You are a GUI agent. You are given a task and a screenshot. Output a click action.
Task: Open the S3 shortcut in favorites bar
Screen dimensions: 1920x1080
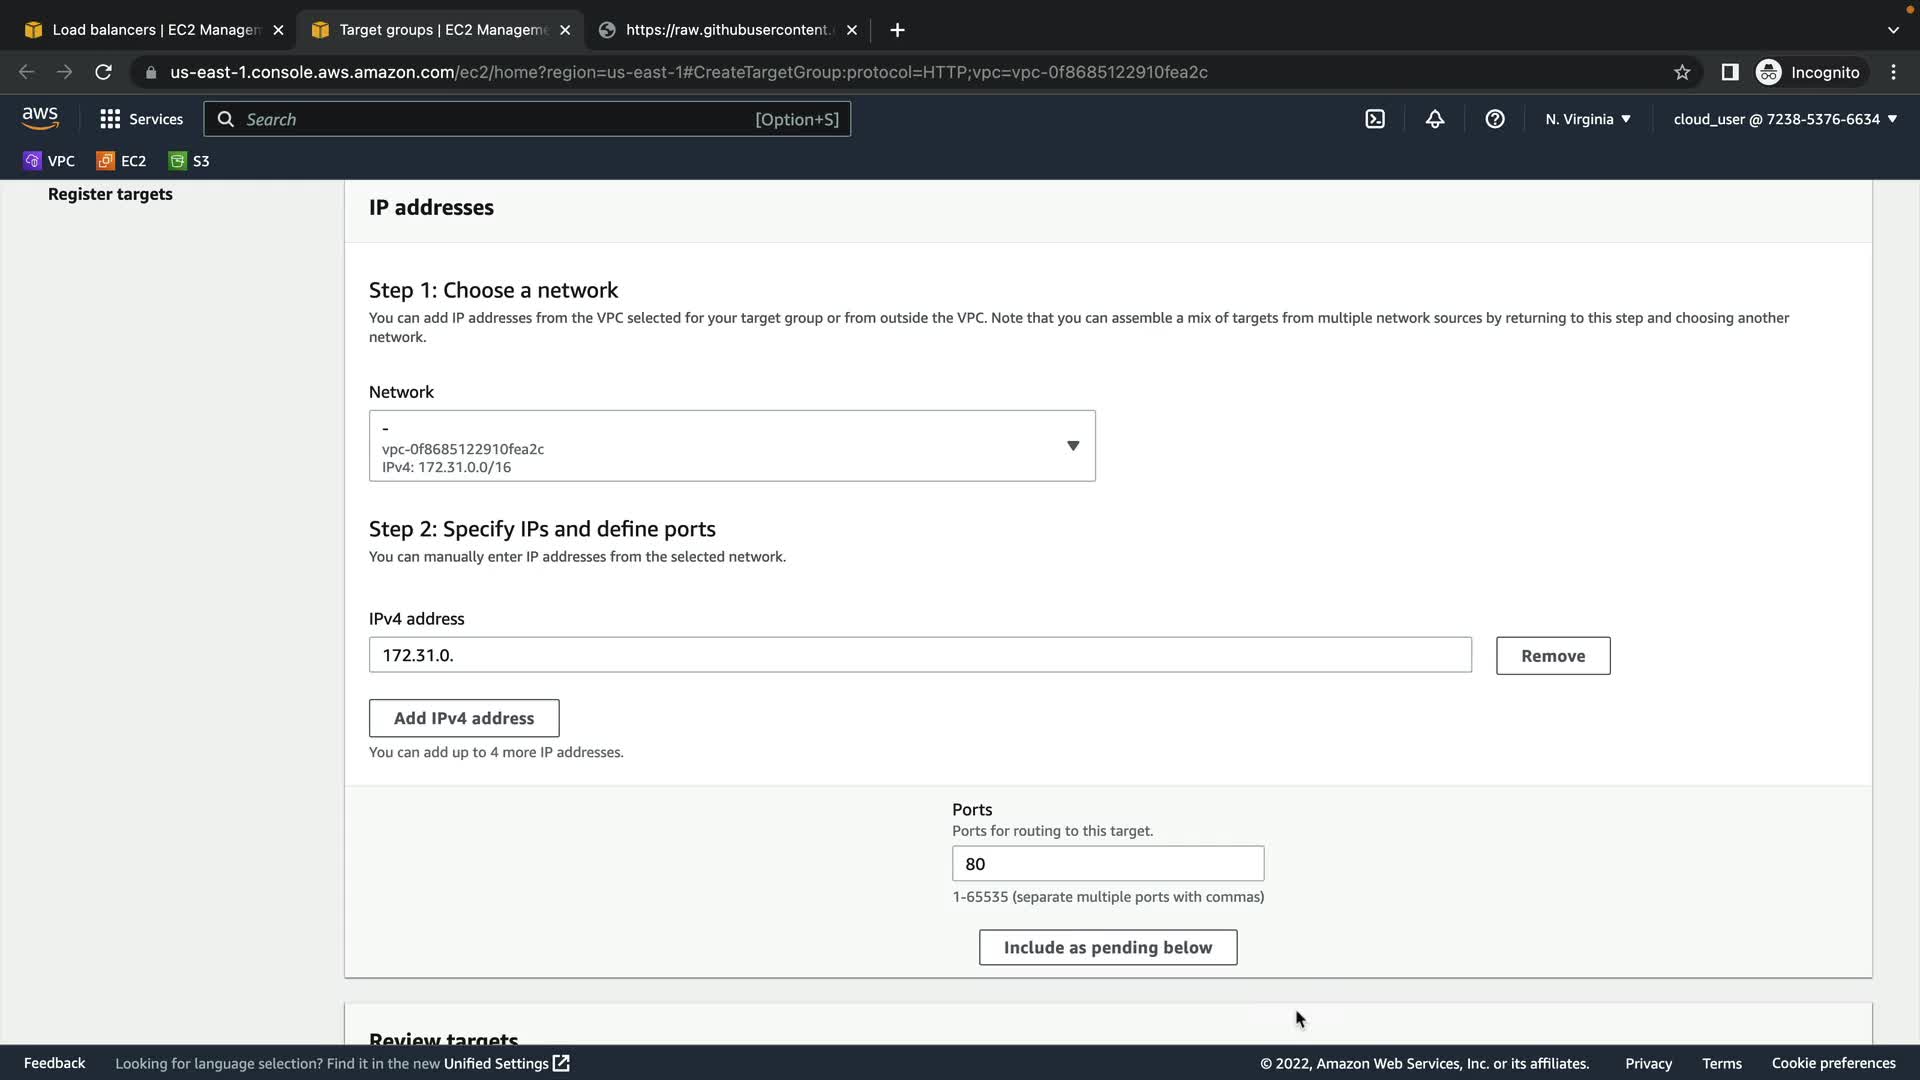(189, 161)
